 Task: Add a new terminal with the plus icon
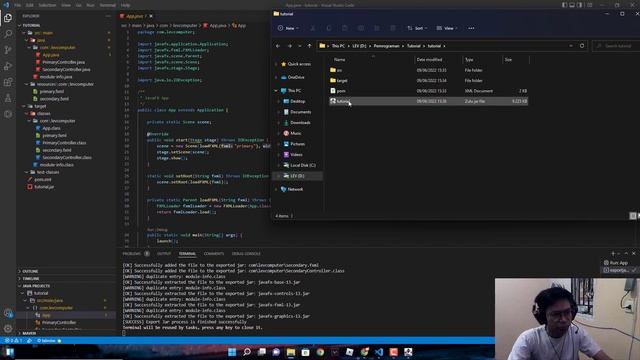613,253
